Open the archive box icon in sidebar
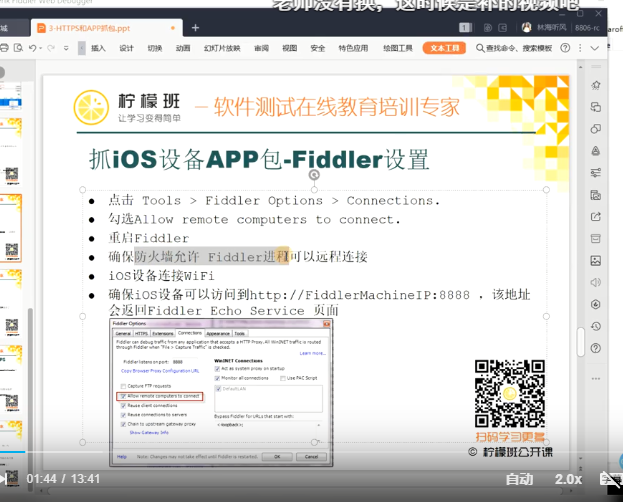This screenshot has height=502, width=623. tap(596, 238)
